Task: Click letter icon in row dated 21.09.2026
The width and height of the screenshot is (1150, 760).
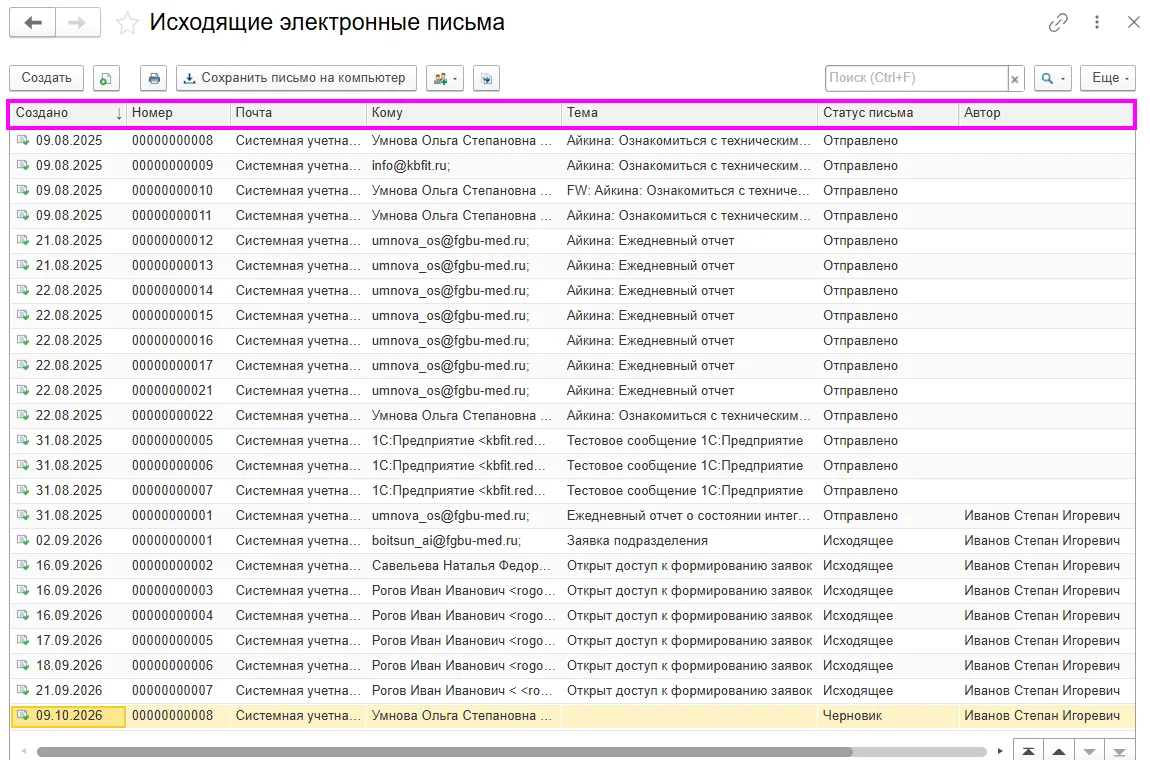Action: pyautogui.click(x=23, y=689)
